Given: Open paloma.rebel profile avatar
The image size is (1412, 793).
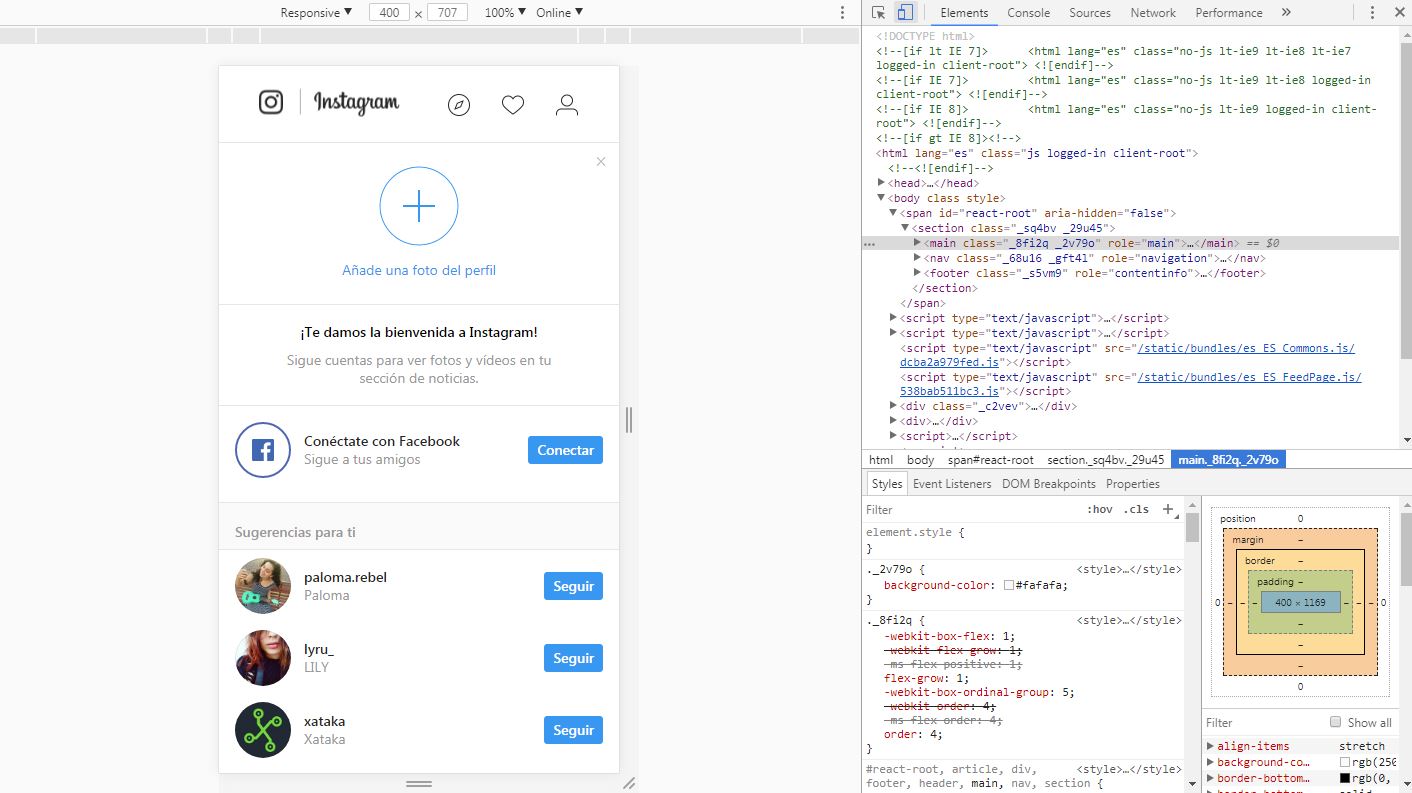Looking at the screenshot, I should tap(263, 586).
